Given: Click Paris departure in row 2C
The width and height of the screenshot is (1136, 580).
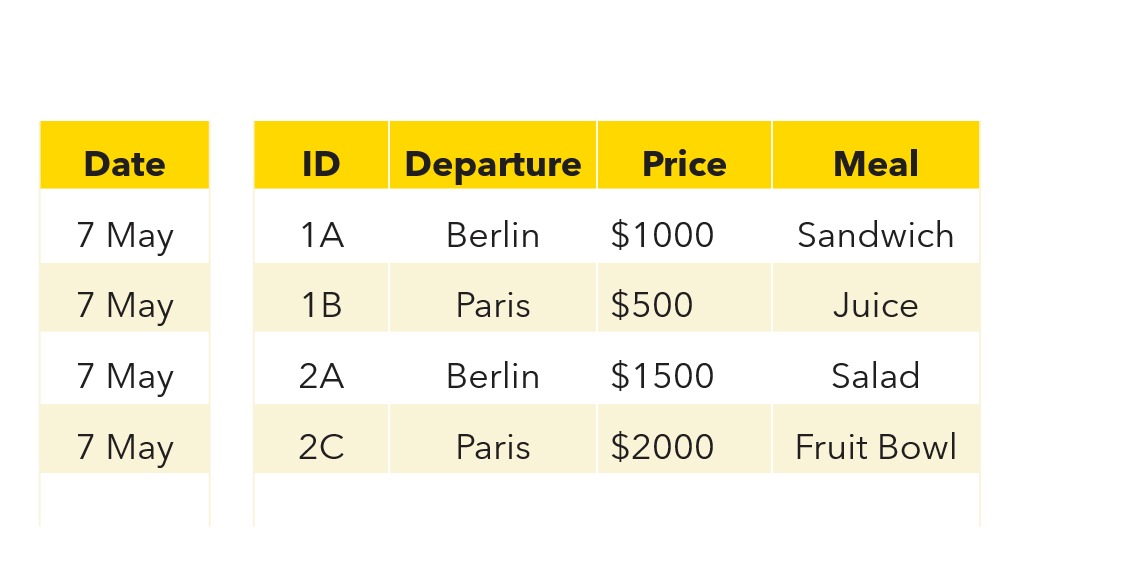Looking at the screenshot, I should point(493,439).
